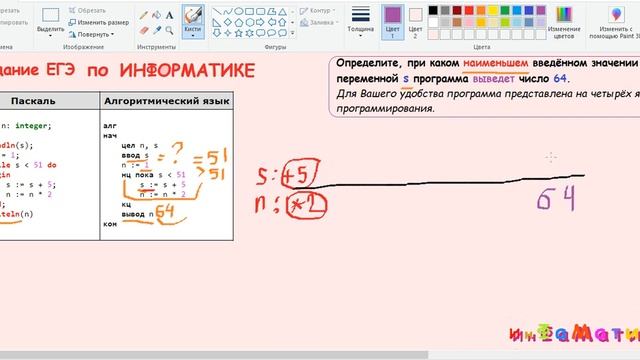
Task: Choose the Hexagon shape
Action: click(250, 22)
